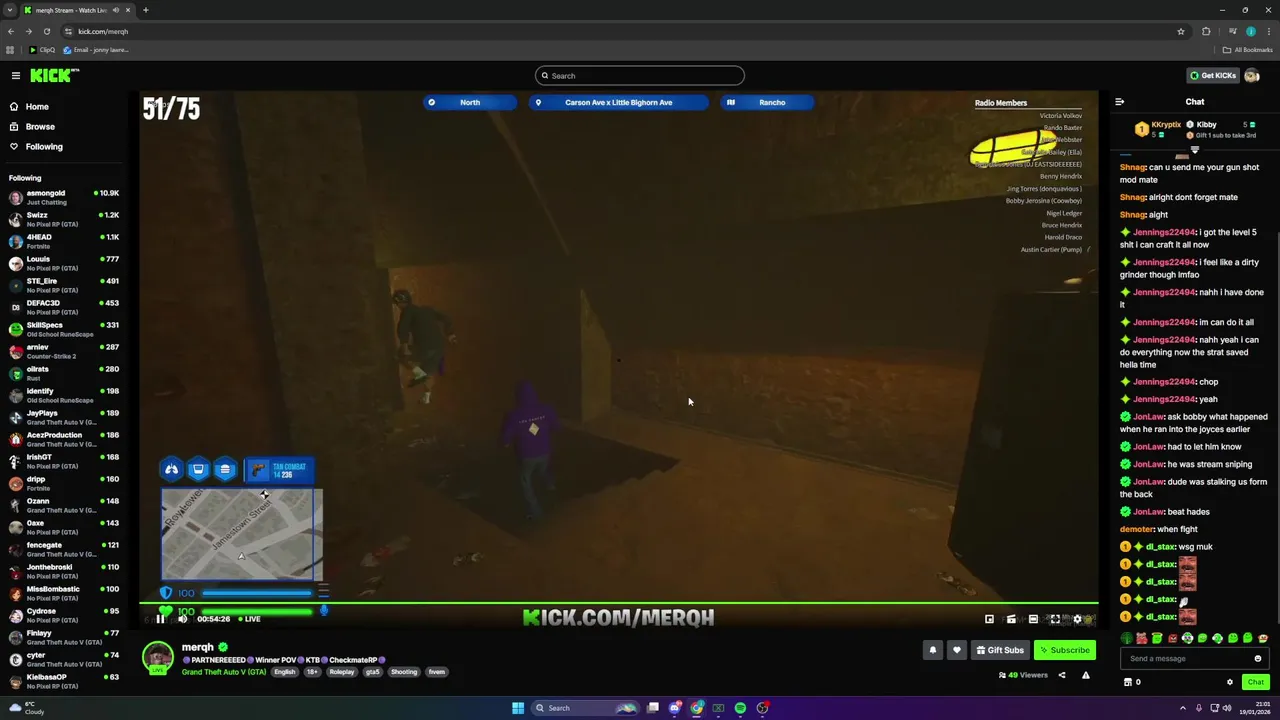
Task: Click the English language tag
Action: [x=285, y=672]
